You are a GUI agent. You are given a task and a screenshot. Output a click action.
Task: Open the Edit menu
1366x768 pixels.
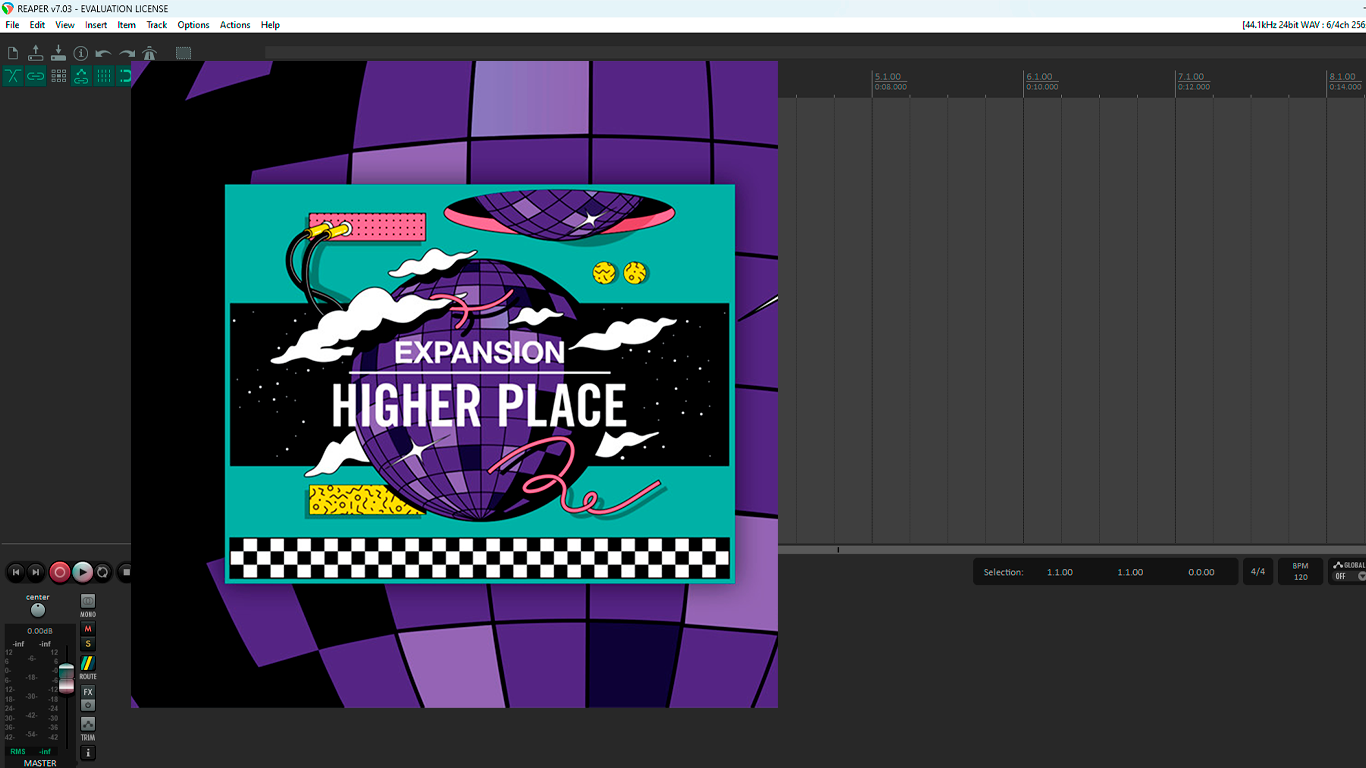37,25
